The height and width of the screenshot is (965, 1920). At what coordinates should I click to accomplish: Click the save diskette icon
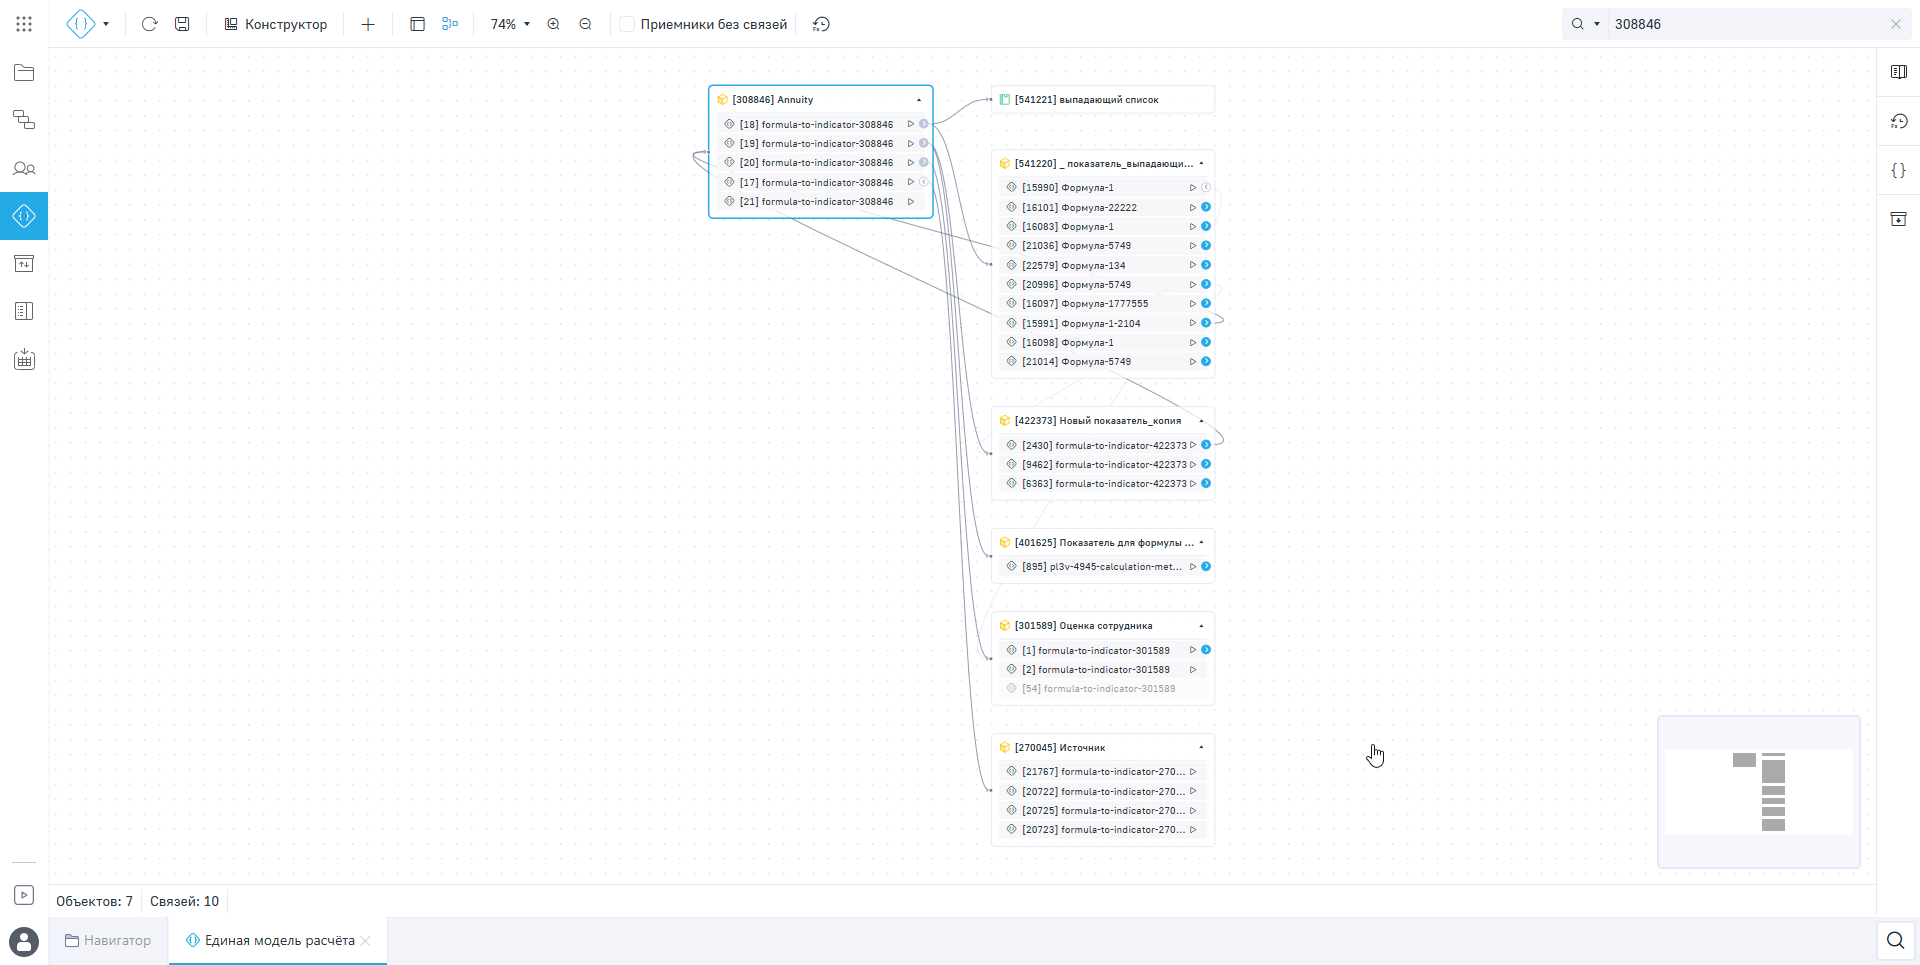pos(182,24)
